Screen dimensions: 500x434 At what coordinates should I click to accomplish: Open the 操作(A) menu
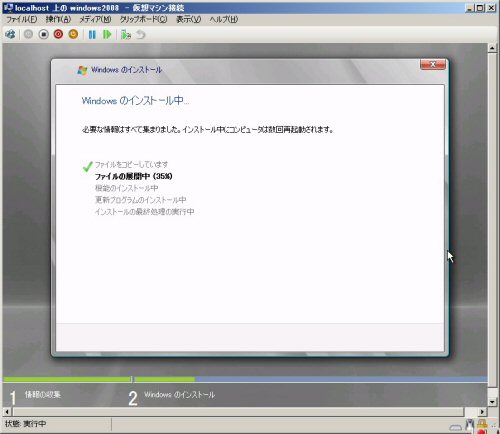59,19
